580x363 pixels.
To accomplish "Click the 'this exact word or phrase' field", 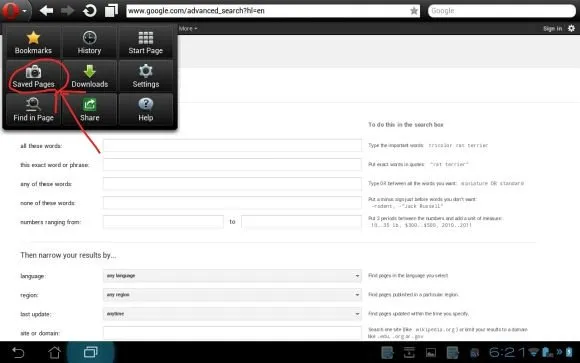I will click(x=232, y=165).
